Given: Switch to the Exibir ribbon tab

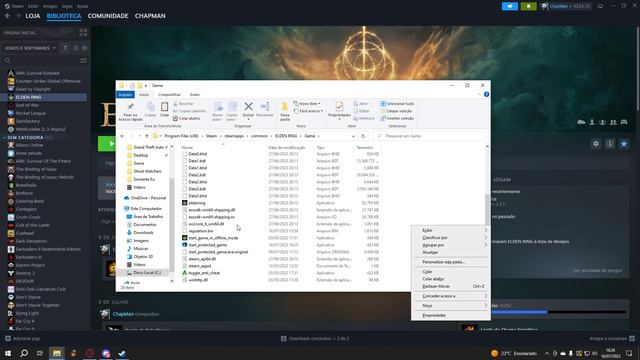Looking at the screenshot, I should 195,94.
